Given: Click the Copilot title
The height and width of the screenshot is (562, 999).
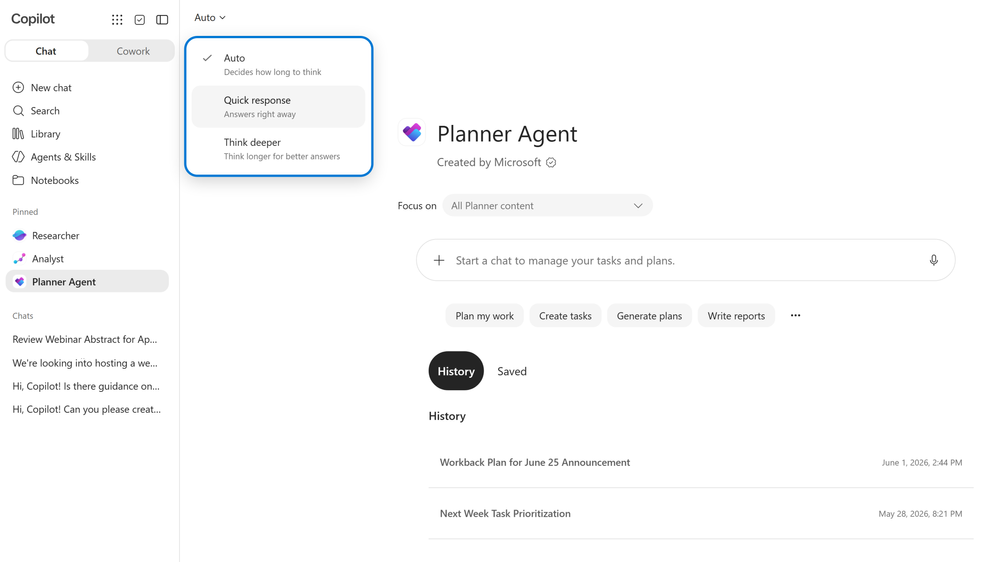Looking at the screenshot, I should click(x=33, y=19).
